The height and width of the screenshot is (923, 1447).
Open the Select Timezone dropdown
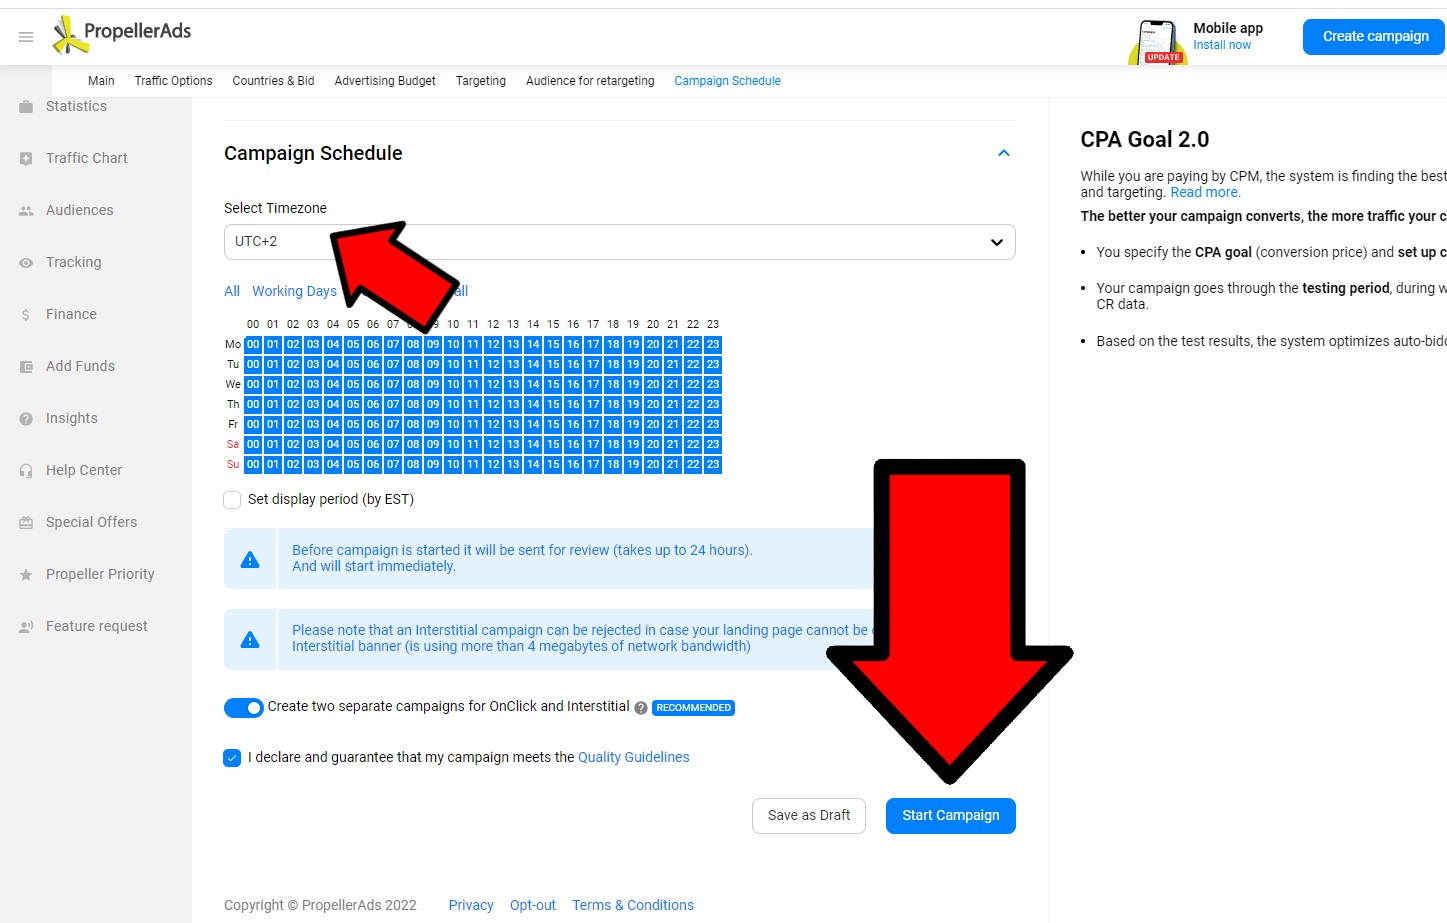(619, 242)
